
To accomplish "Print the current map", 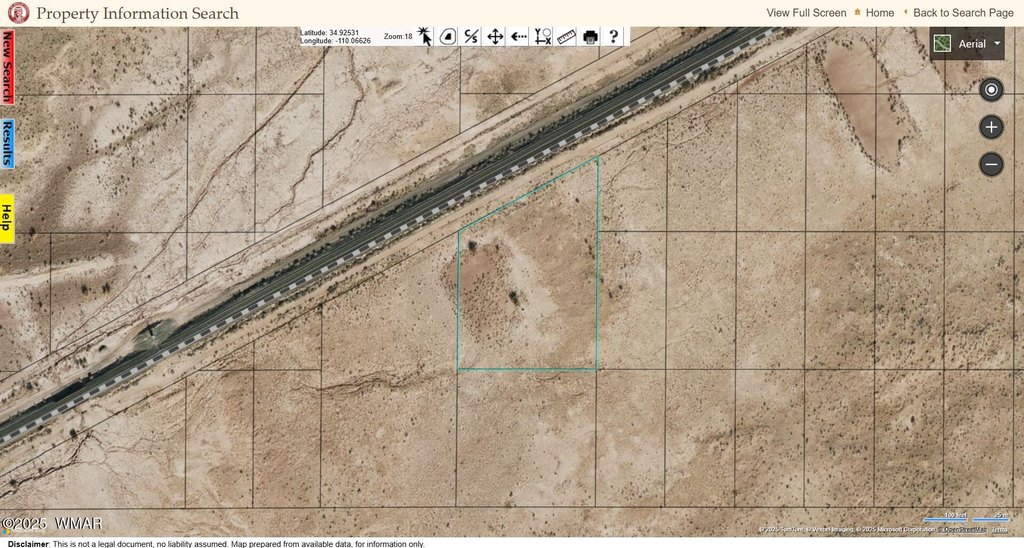I will 590,37.
